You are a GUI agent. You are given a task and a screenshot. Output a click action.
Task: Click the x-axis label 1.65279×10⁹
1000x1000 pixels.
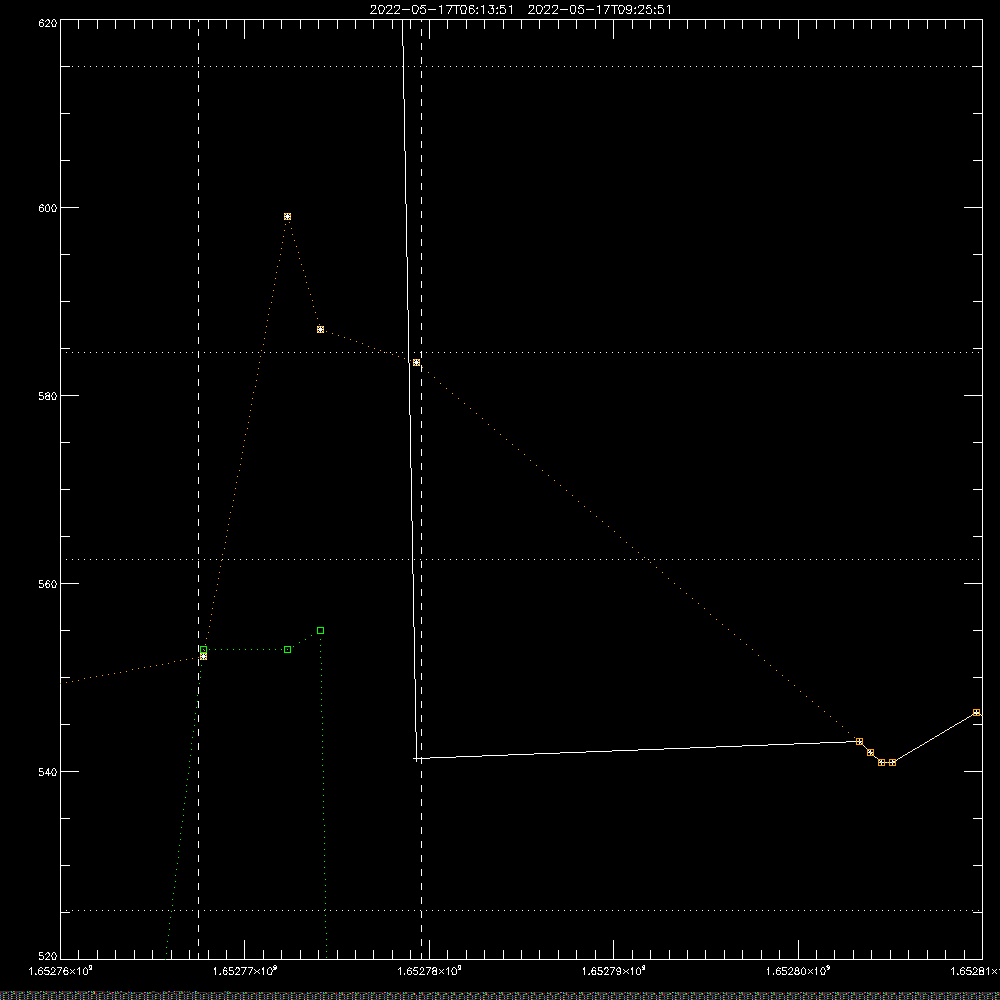pos(614,971)
